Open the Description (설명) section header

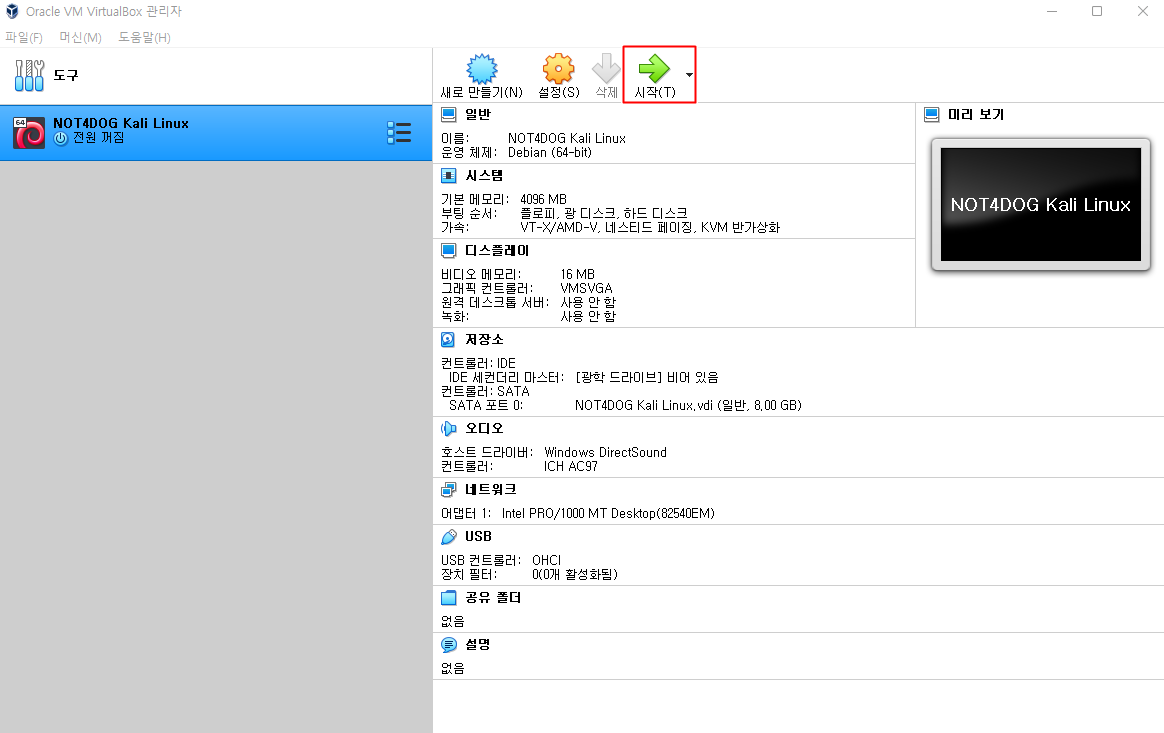pyautogui.click(x=477, y=645)
